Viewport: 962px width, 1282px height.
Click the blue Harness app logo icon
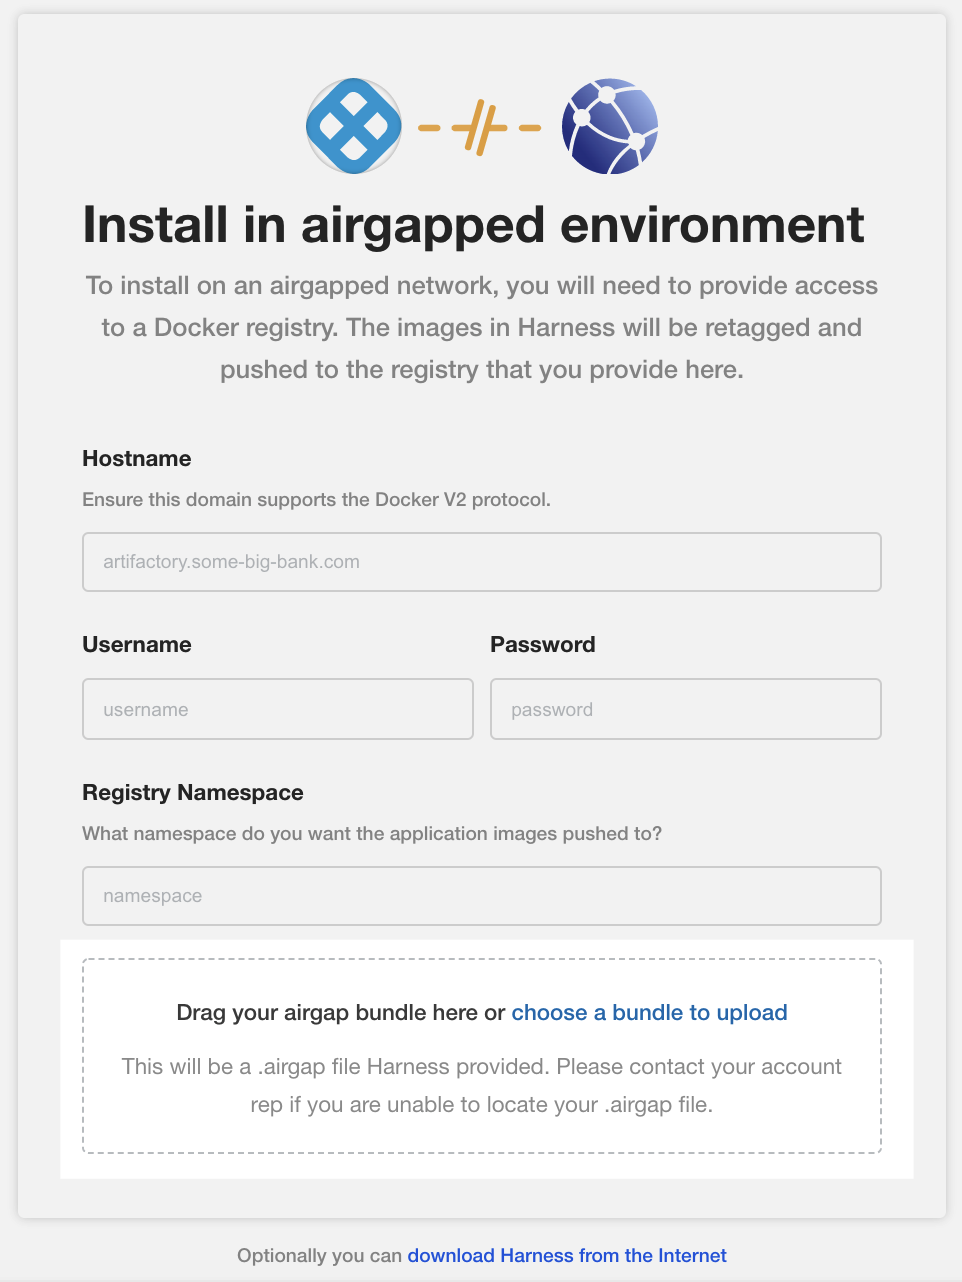pos(354,126)
